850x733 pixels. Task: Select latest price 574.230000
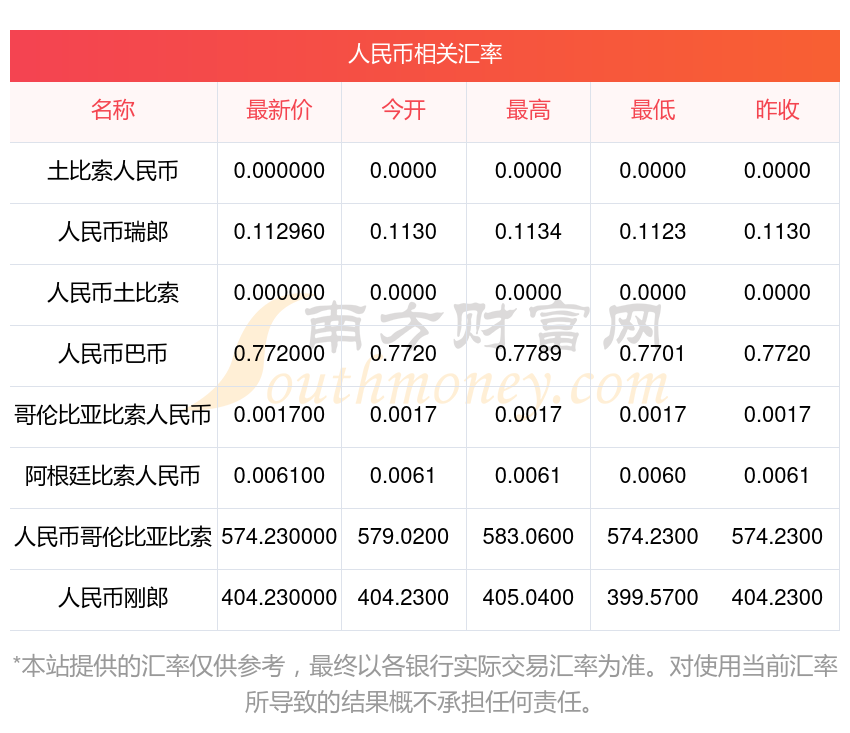coord(279,537)
